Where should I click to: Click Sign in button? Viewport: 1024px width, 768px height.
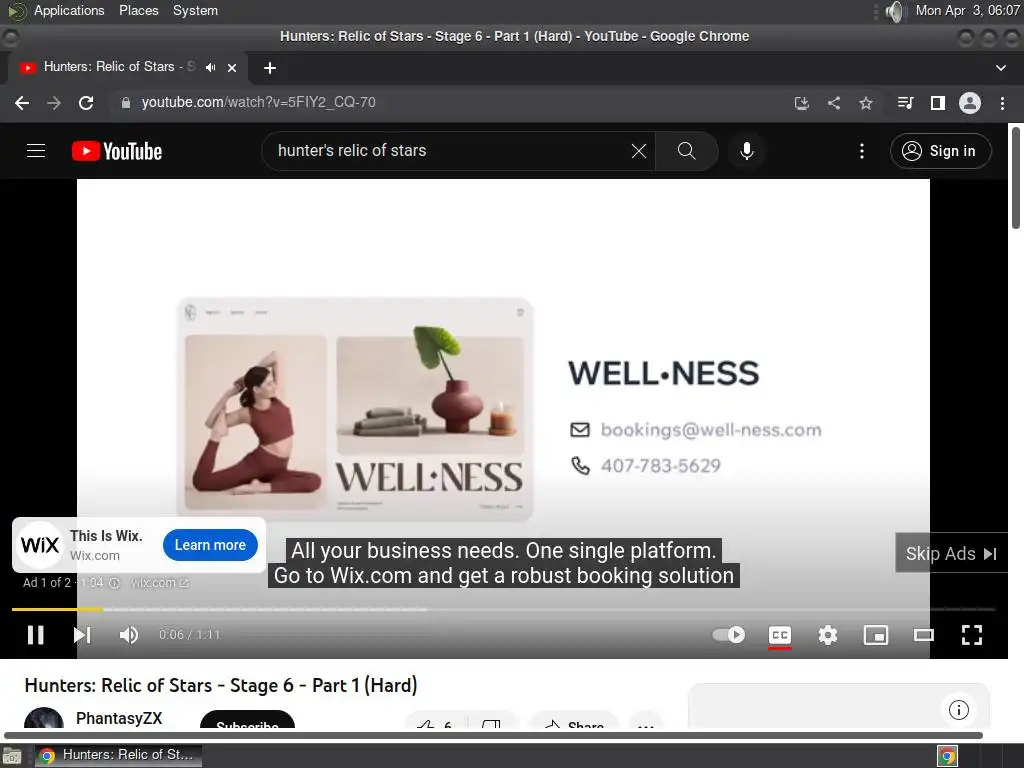(x=940, y=151)
